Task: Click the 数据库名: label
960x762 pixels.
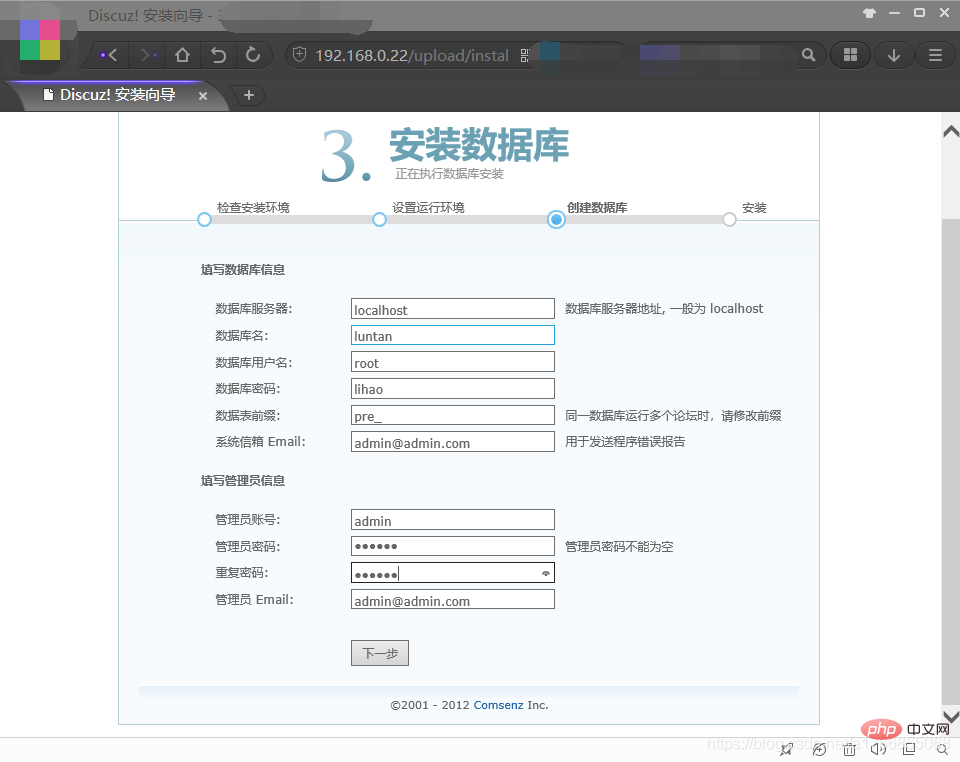Action: 242,336
